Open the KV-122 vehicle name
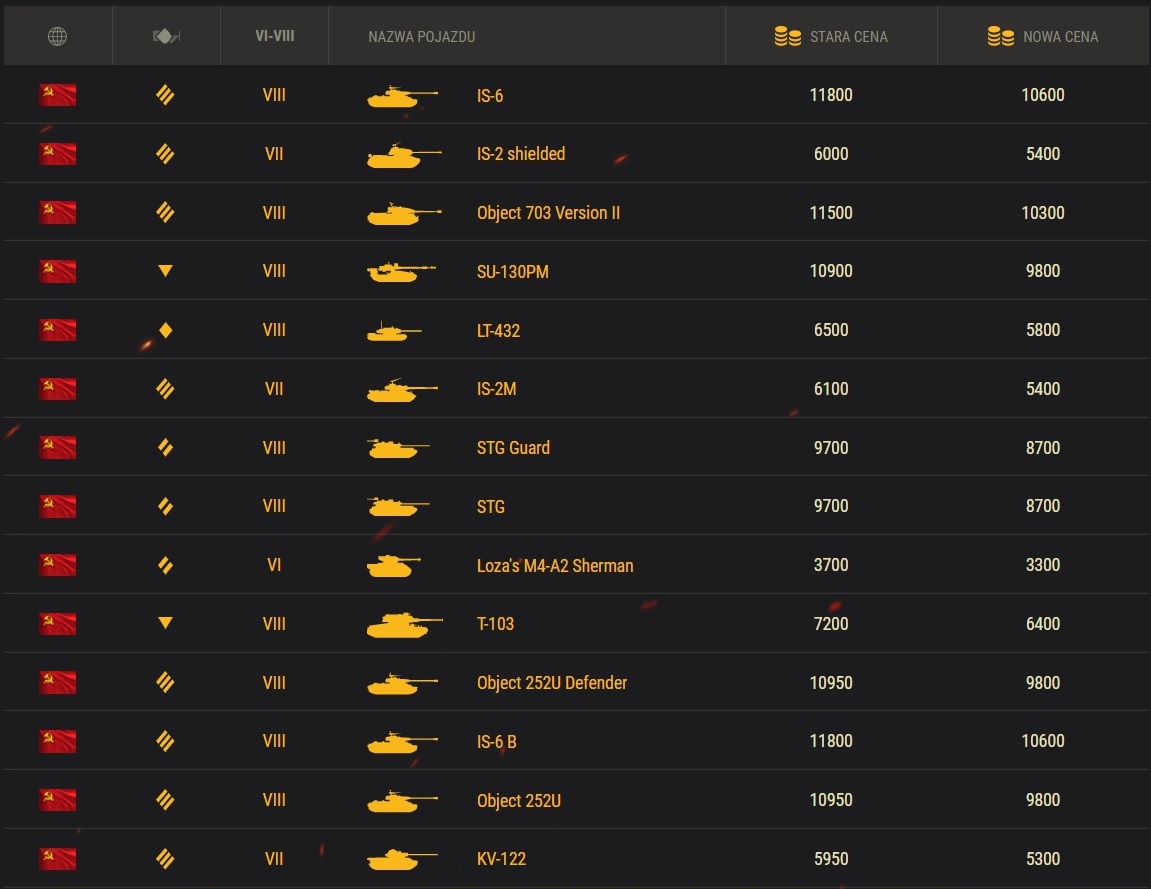Screen dimensions: 1151x889 pyautogui.click(x=501, y=859)
